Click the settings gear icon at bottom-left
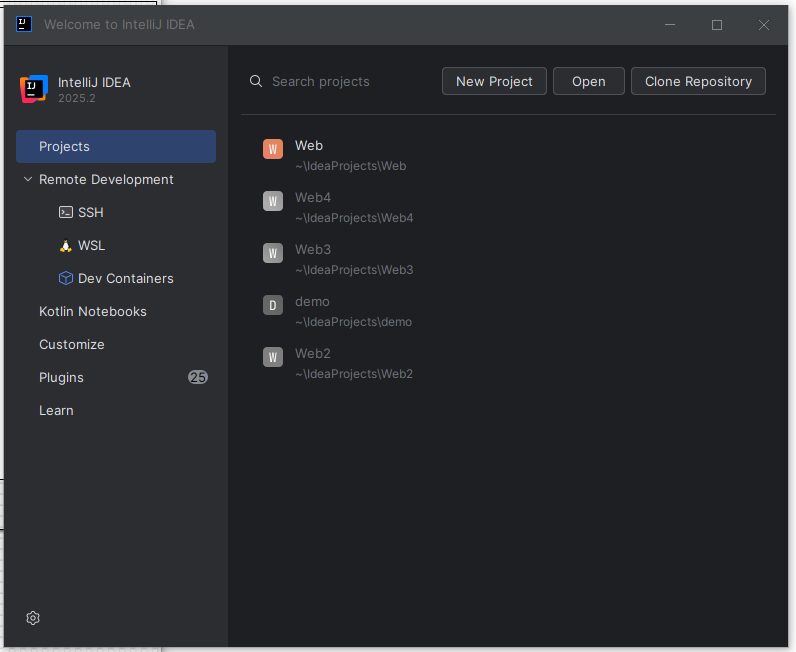The height and width of the screenshot is (652, 796). click(33, 618)
